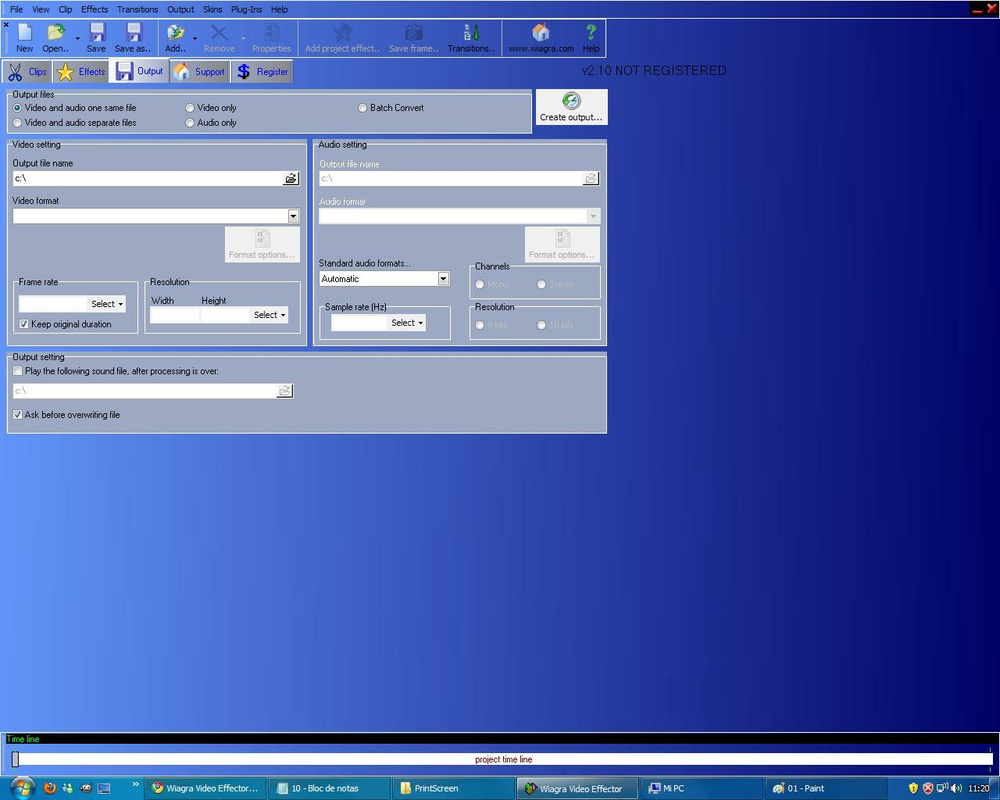Viewport: 1000px width, 800px height.
Task: Click the New project toolbar icon
Action: 25,38
